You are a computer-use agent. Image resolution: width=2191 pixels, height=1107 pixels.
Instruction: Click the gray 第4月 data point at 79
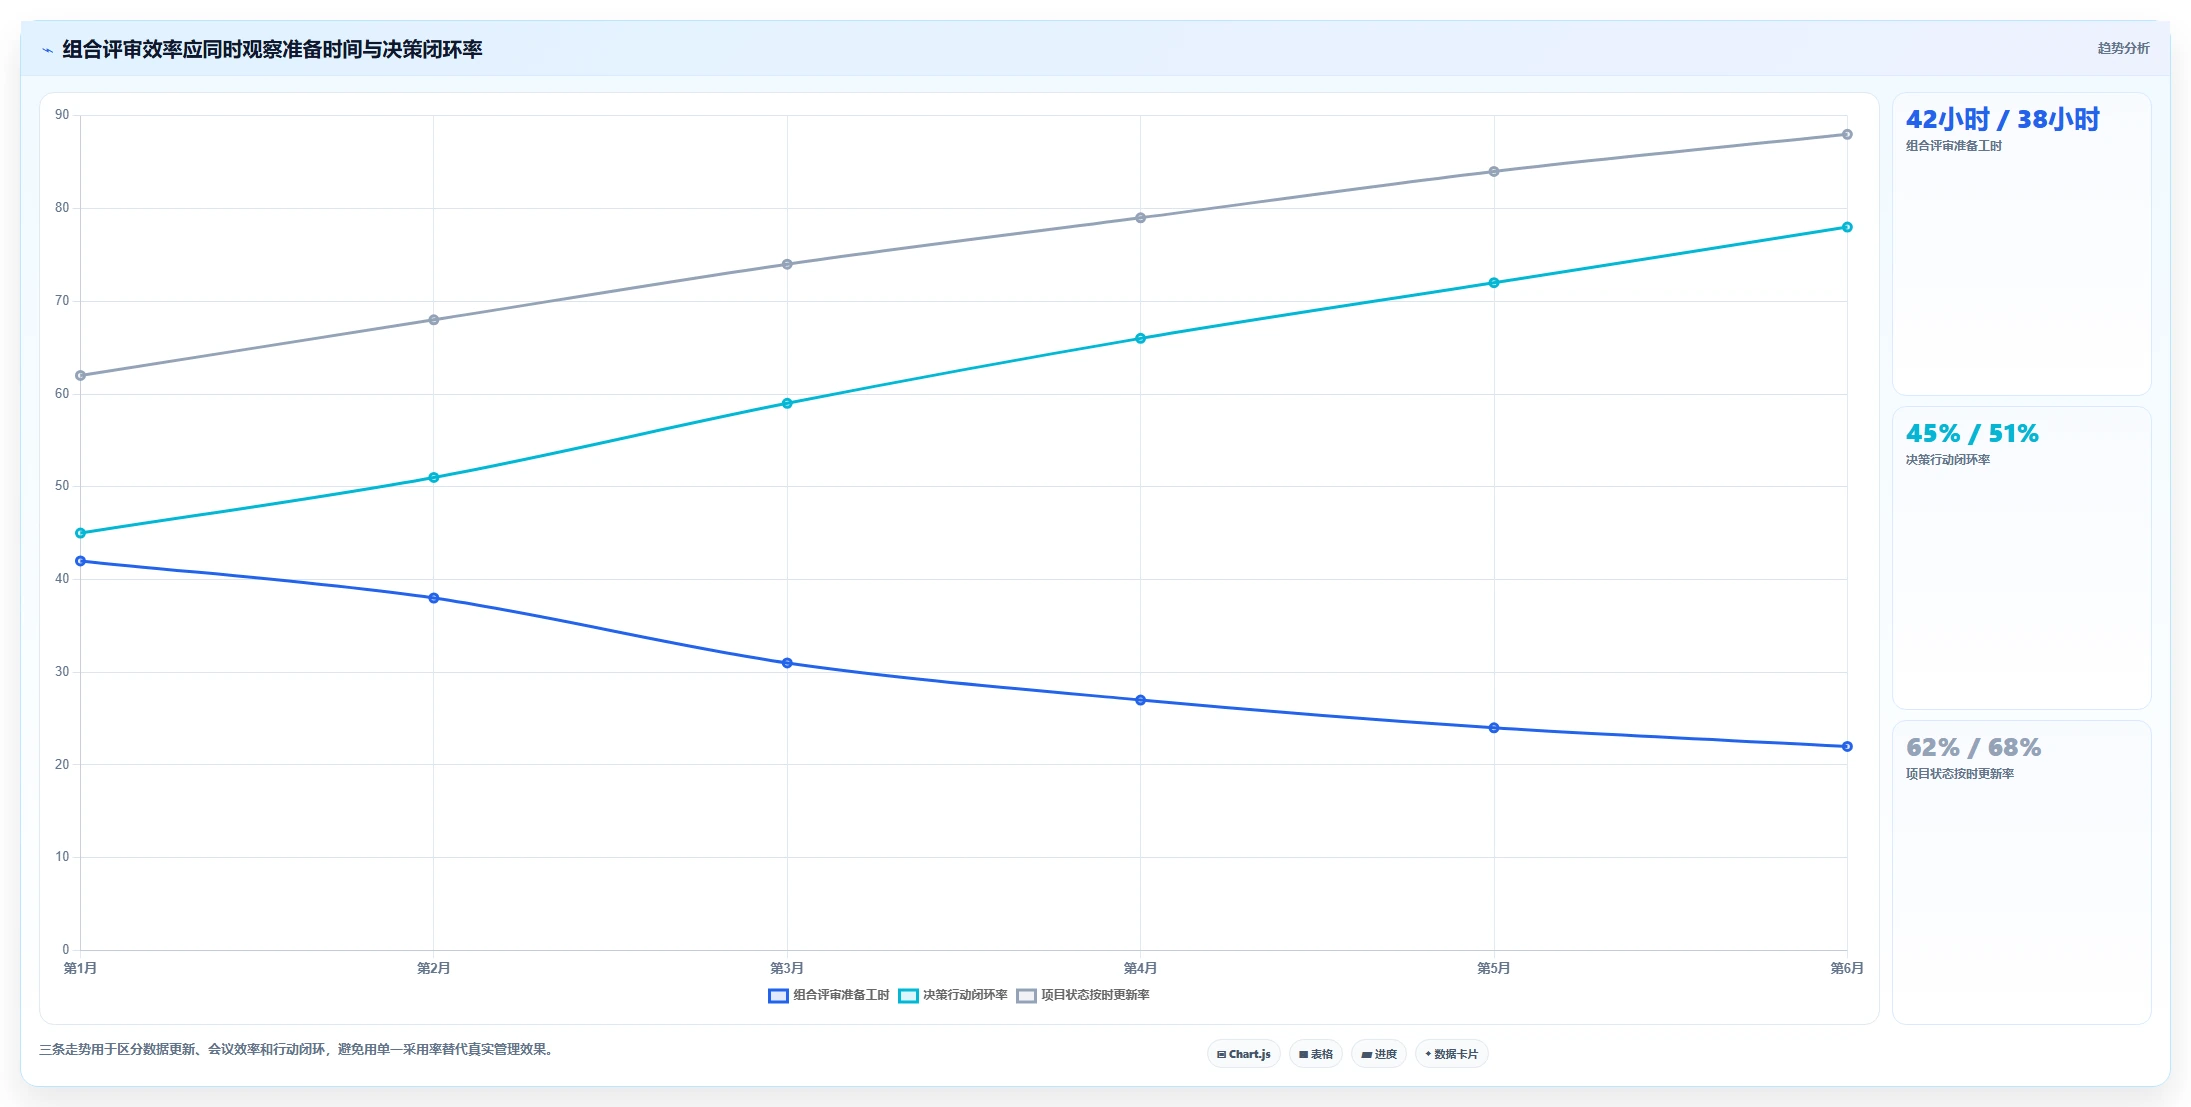pos(1140,218)
